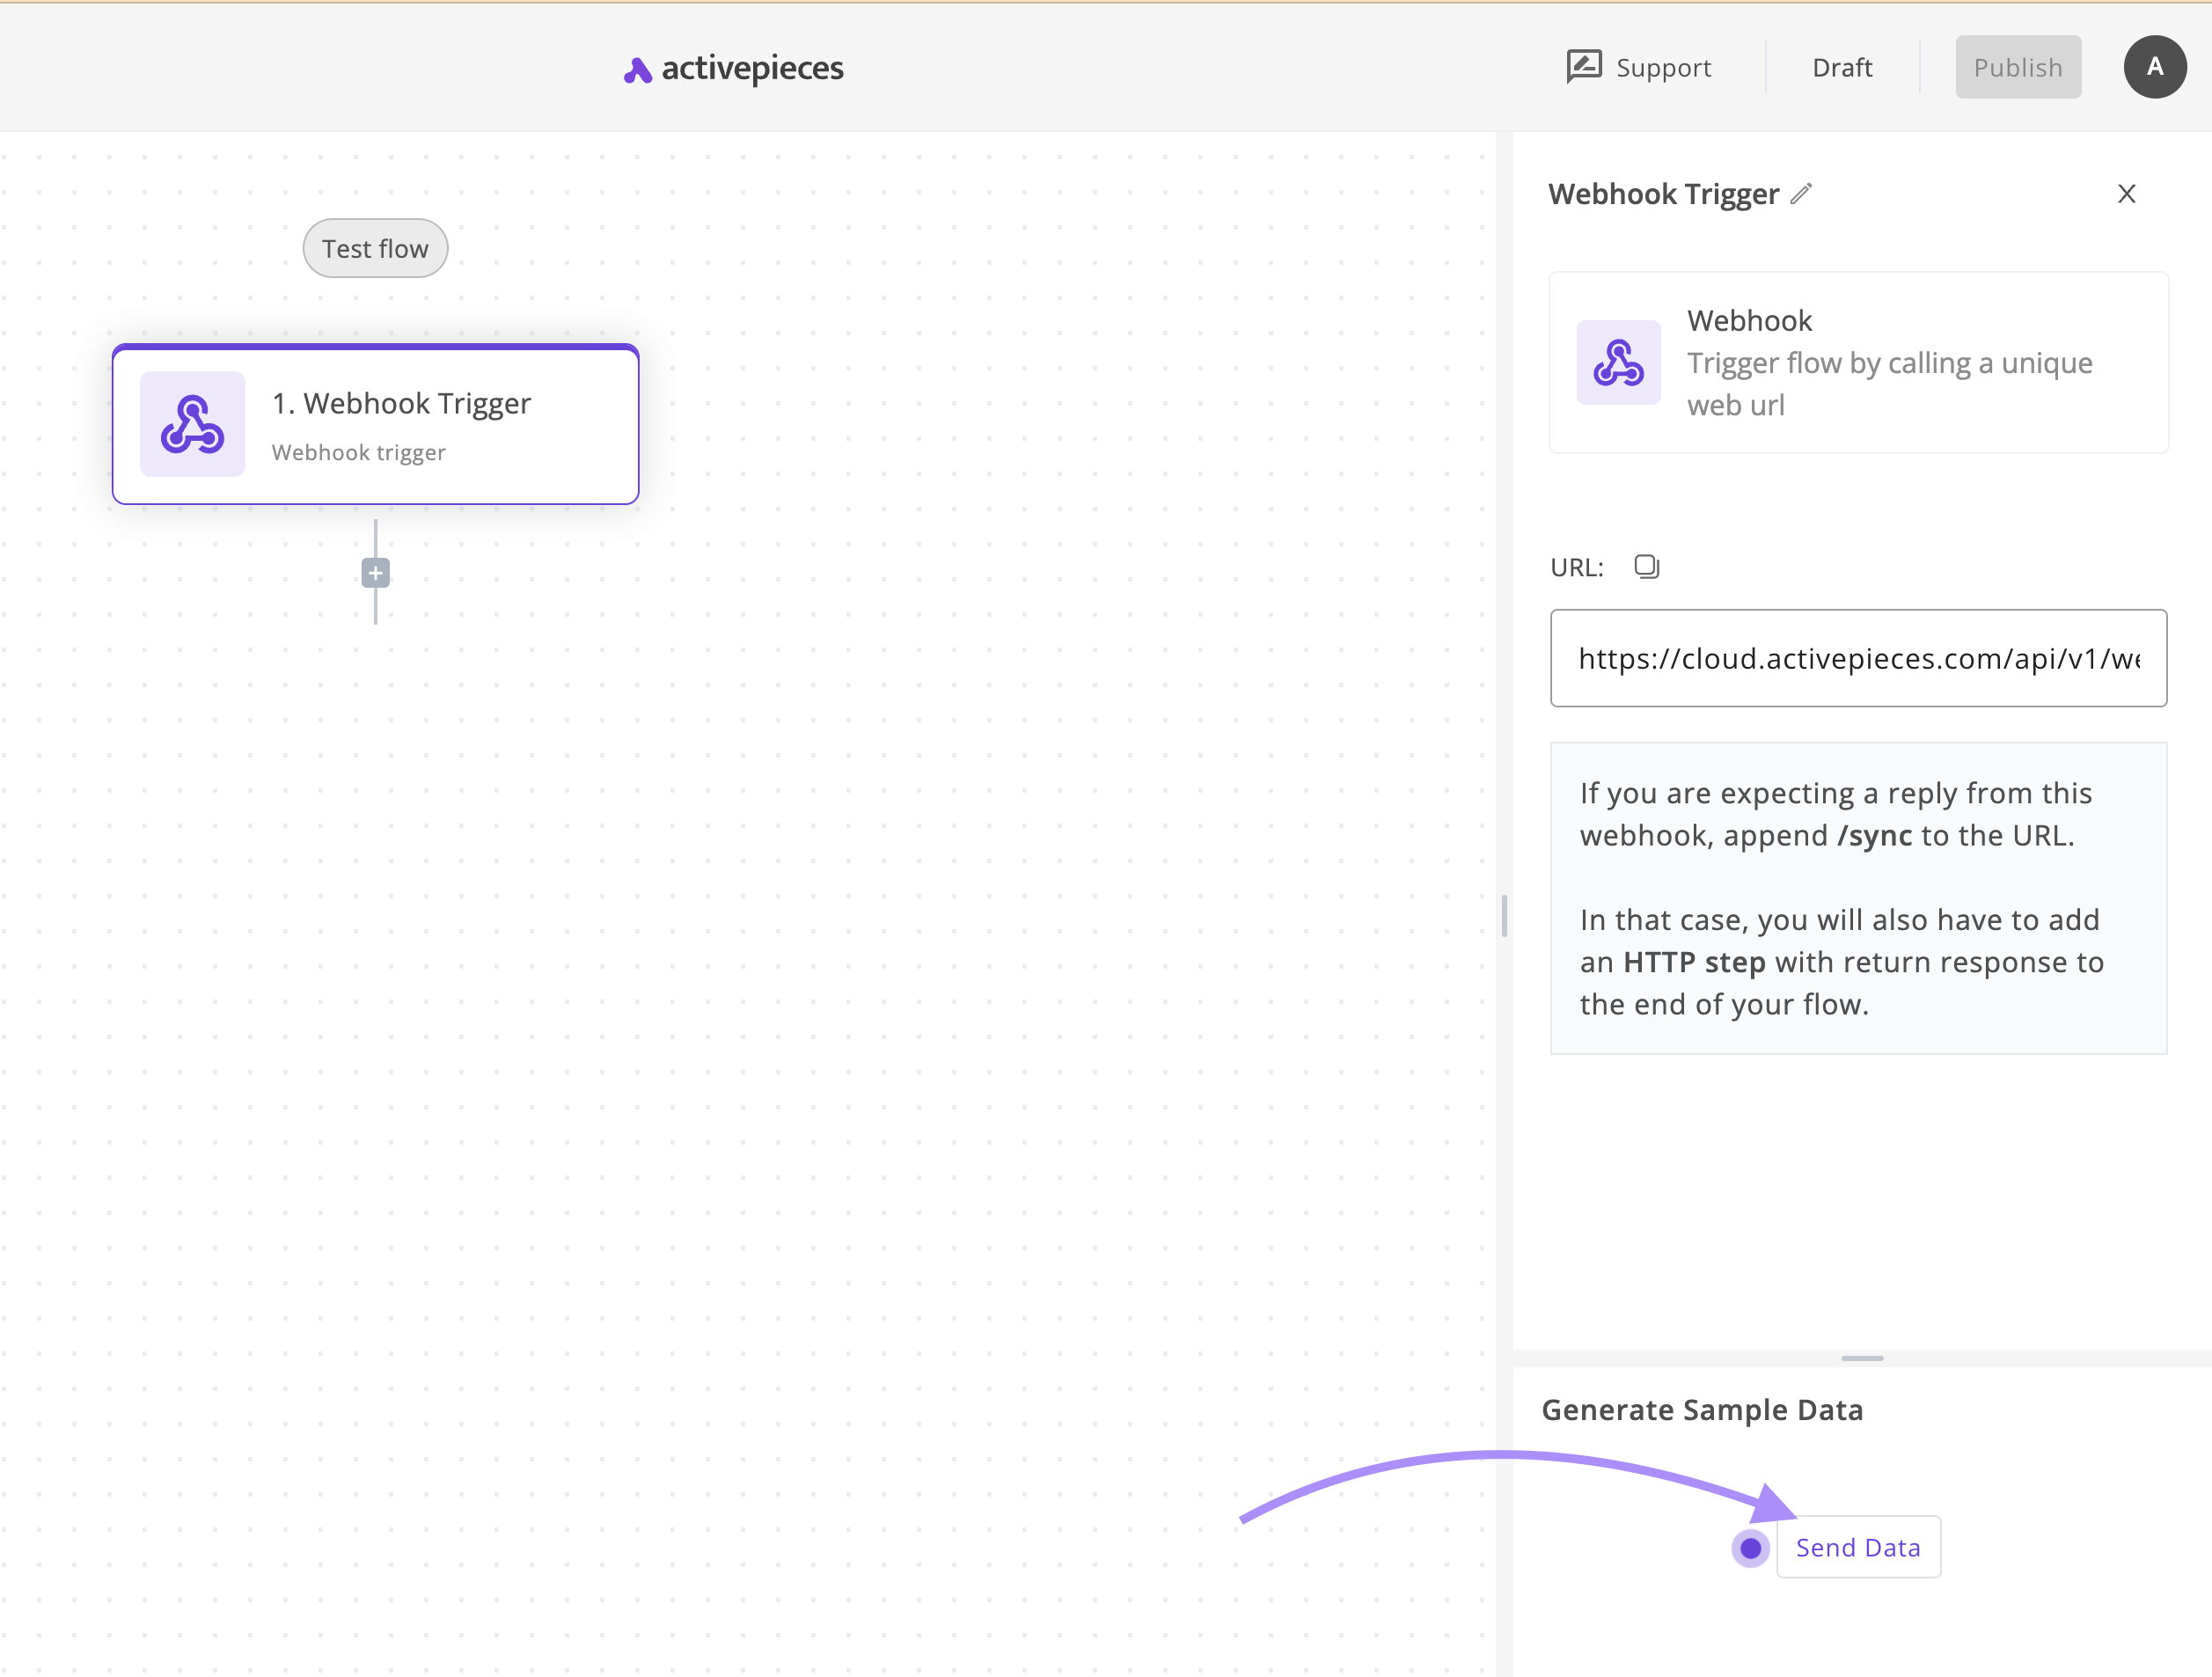
Task: Click webhook icon in trigger step card
Action: tap(192, 424)
